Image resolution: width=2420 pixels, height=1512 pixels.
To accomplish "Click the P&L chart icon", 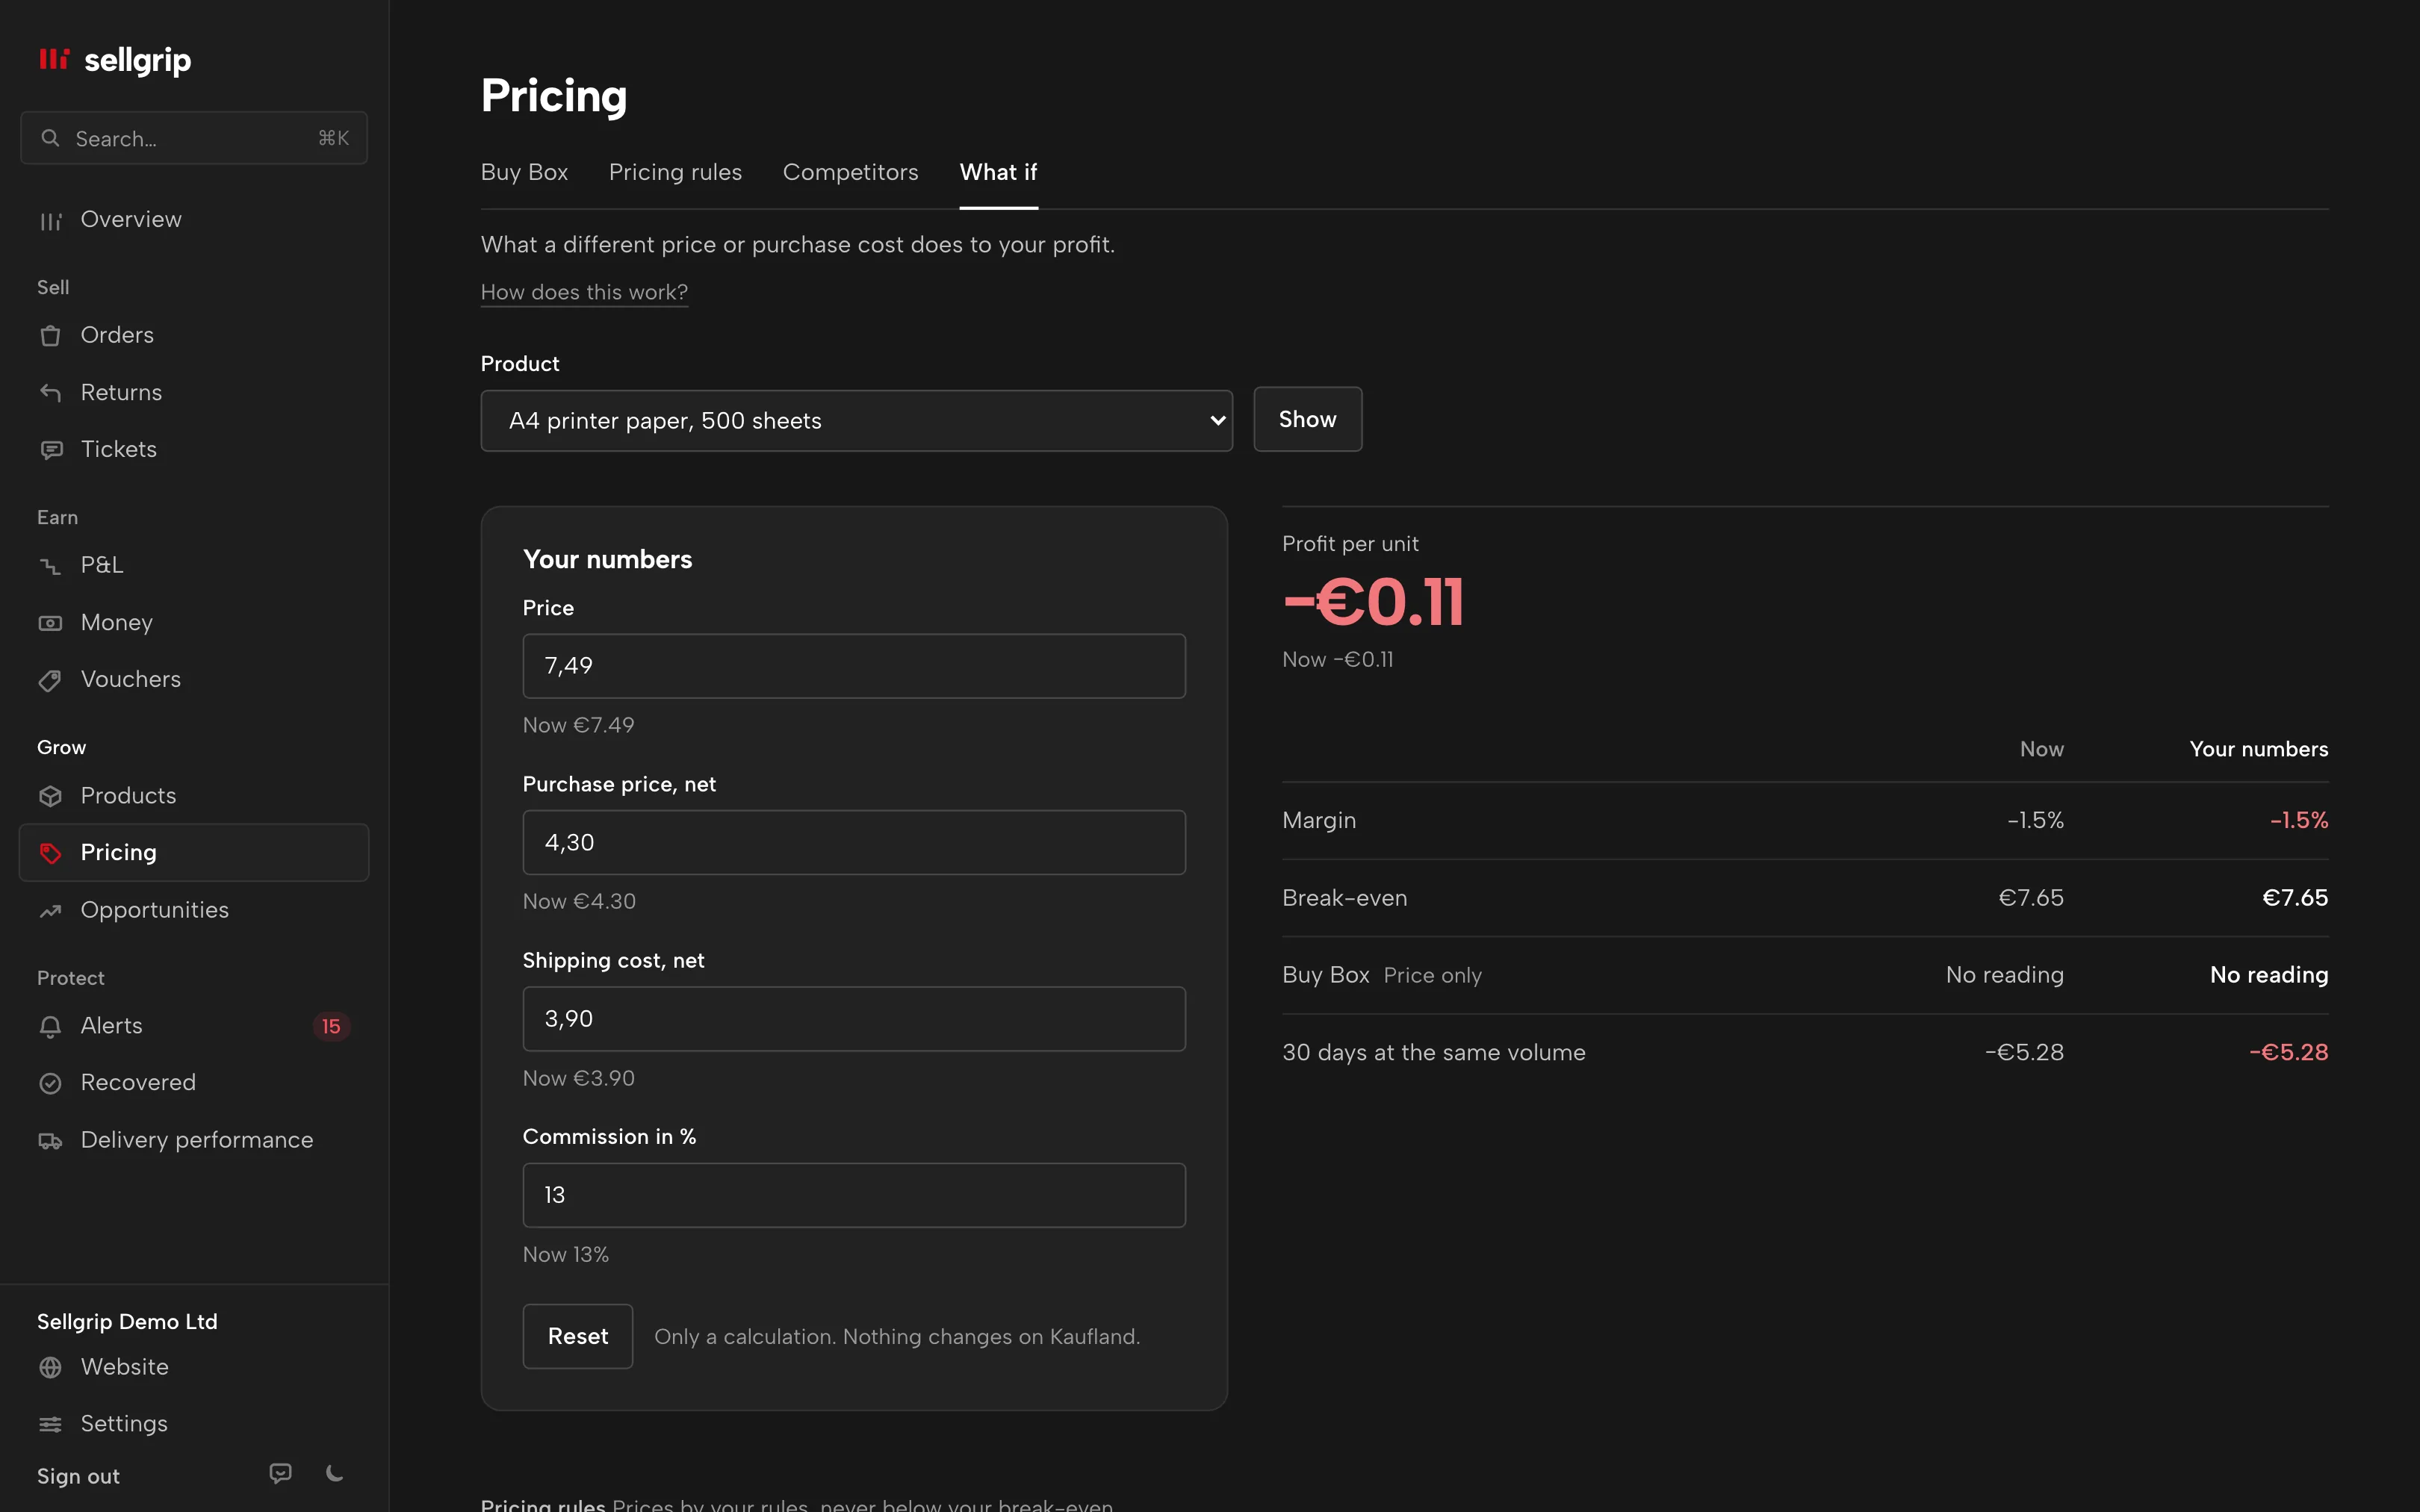I will (50, 566).
